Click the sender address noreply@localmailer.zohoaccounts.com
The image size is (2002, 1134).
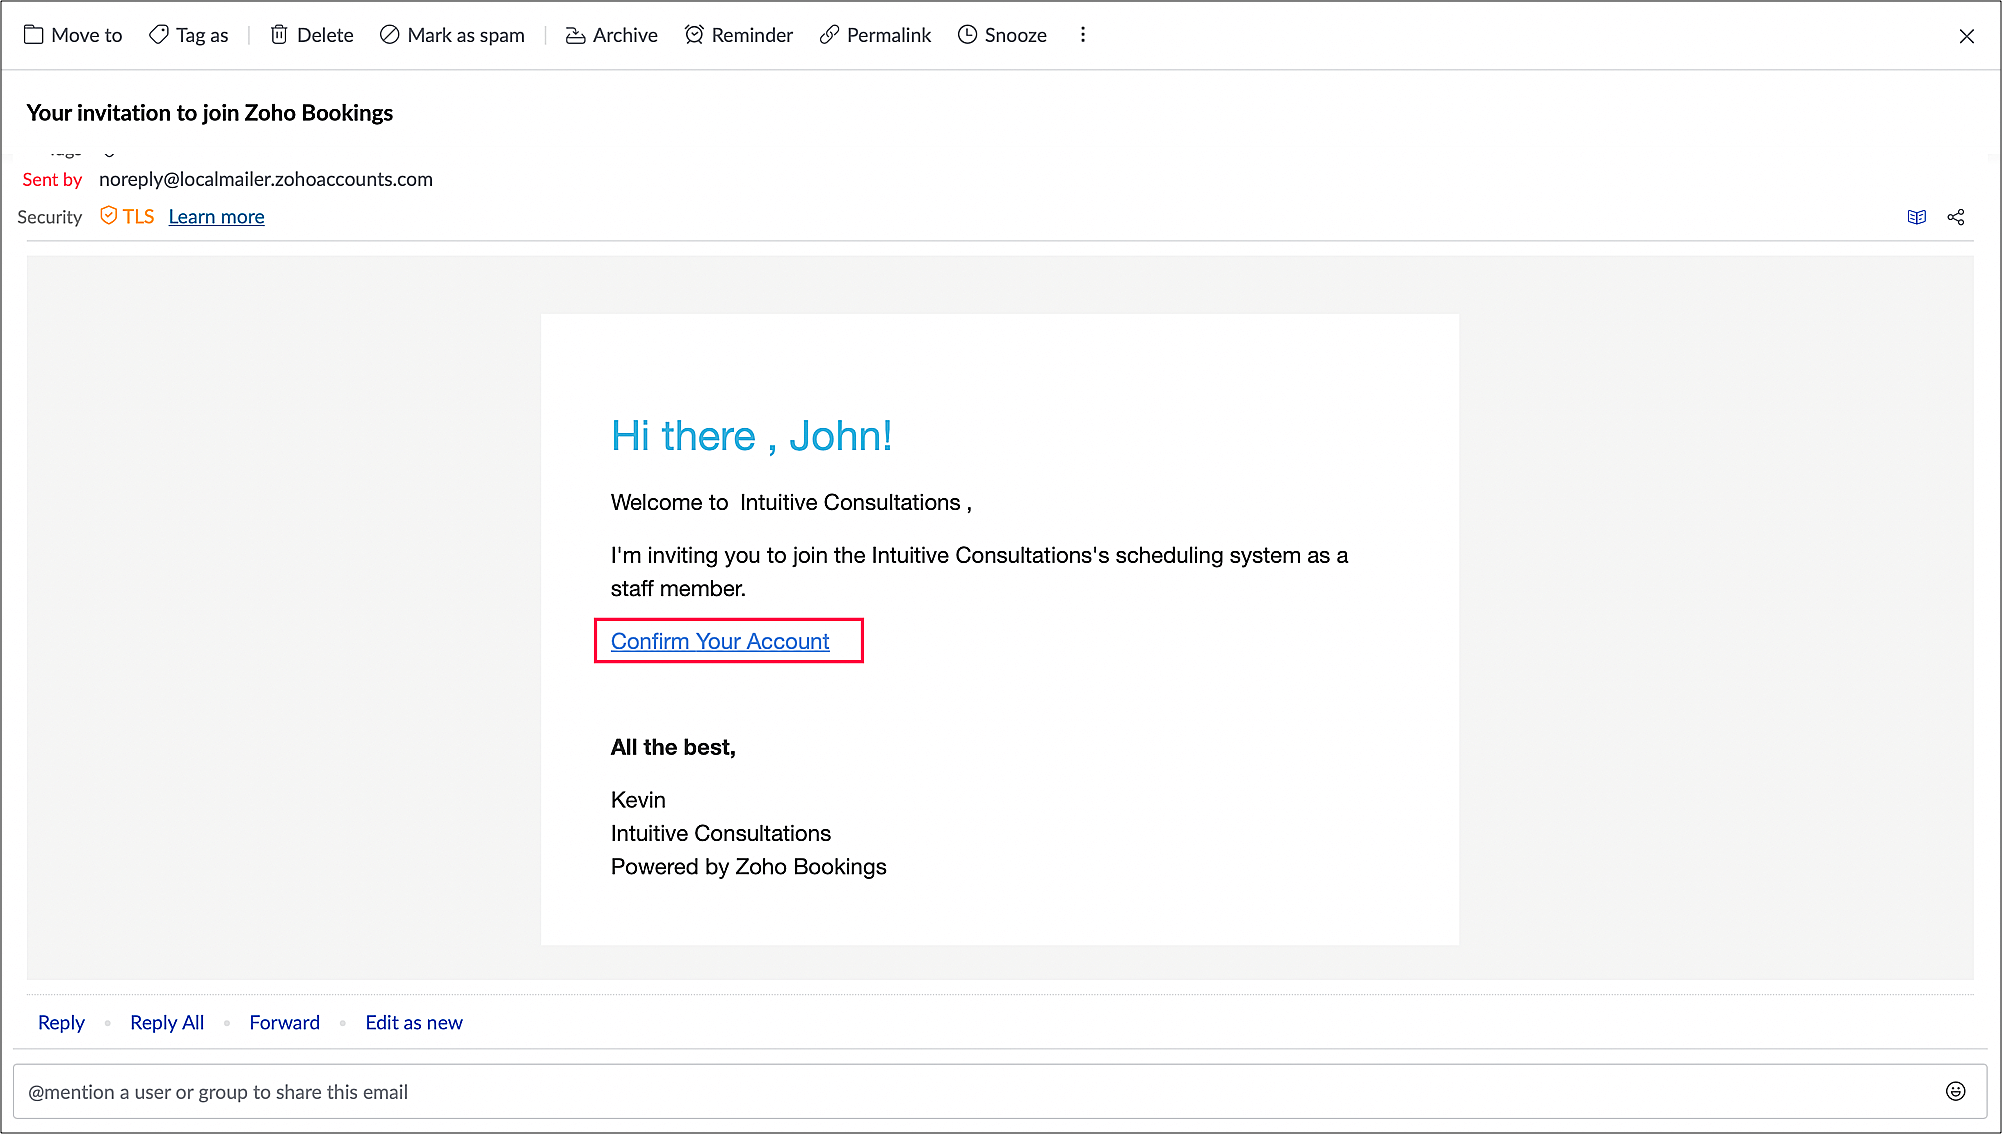tap(266, 179)
